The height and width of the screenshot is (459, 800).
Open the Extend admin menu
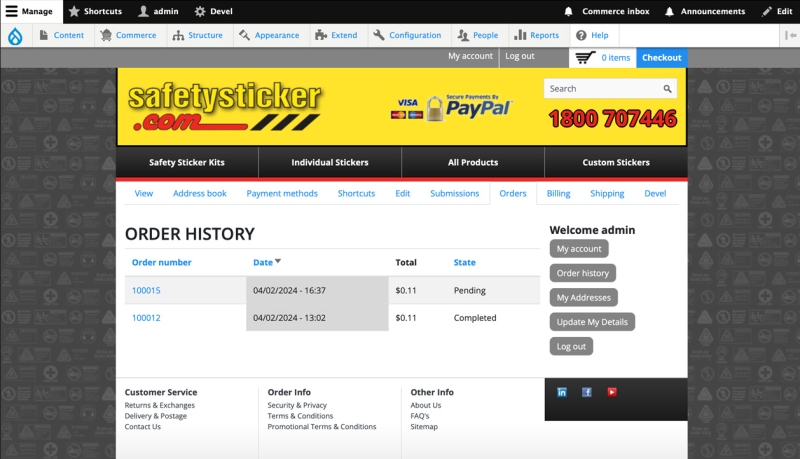[x=337, y=35]
